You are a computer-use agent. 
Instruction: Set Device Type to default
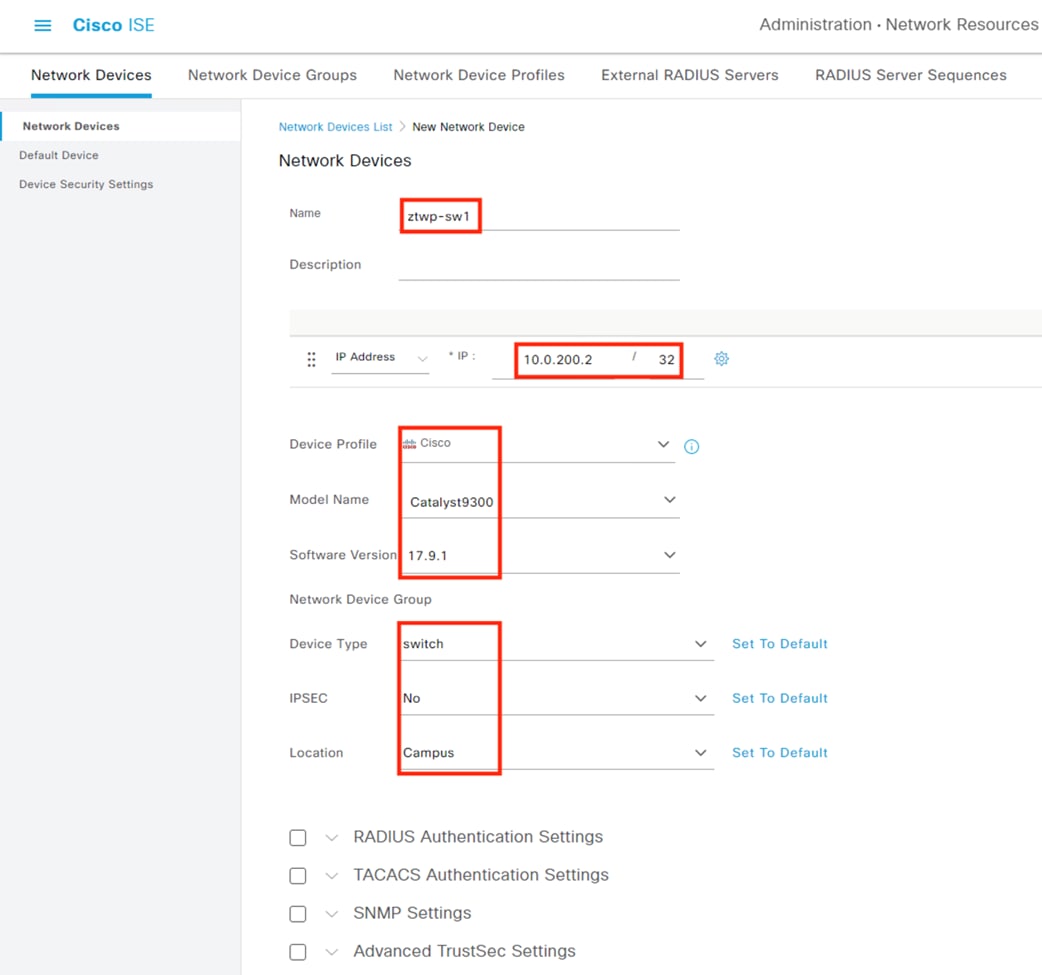780,644
